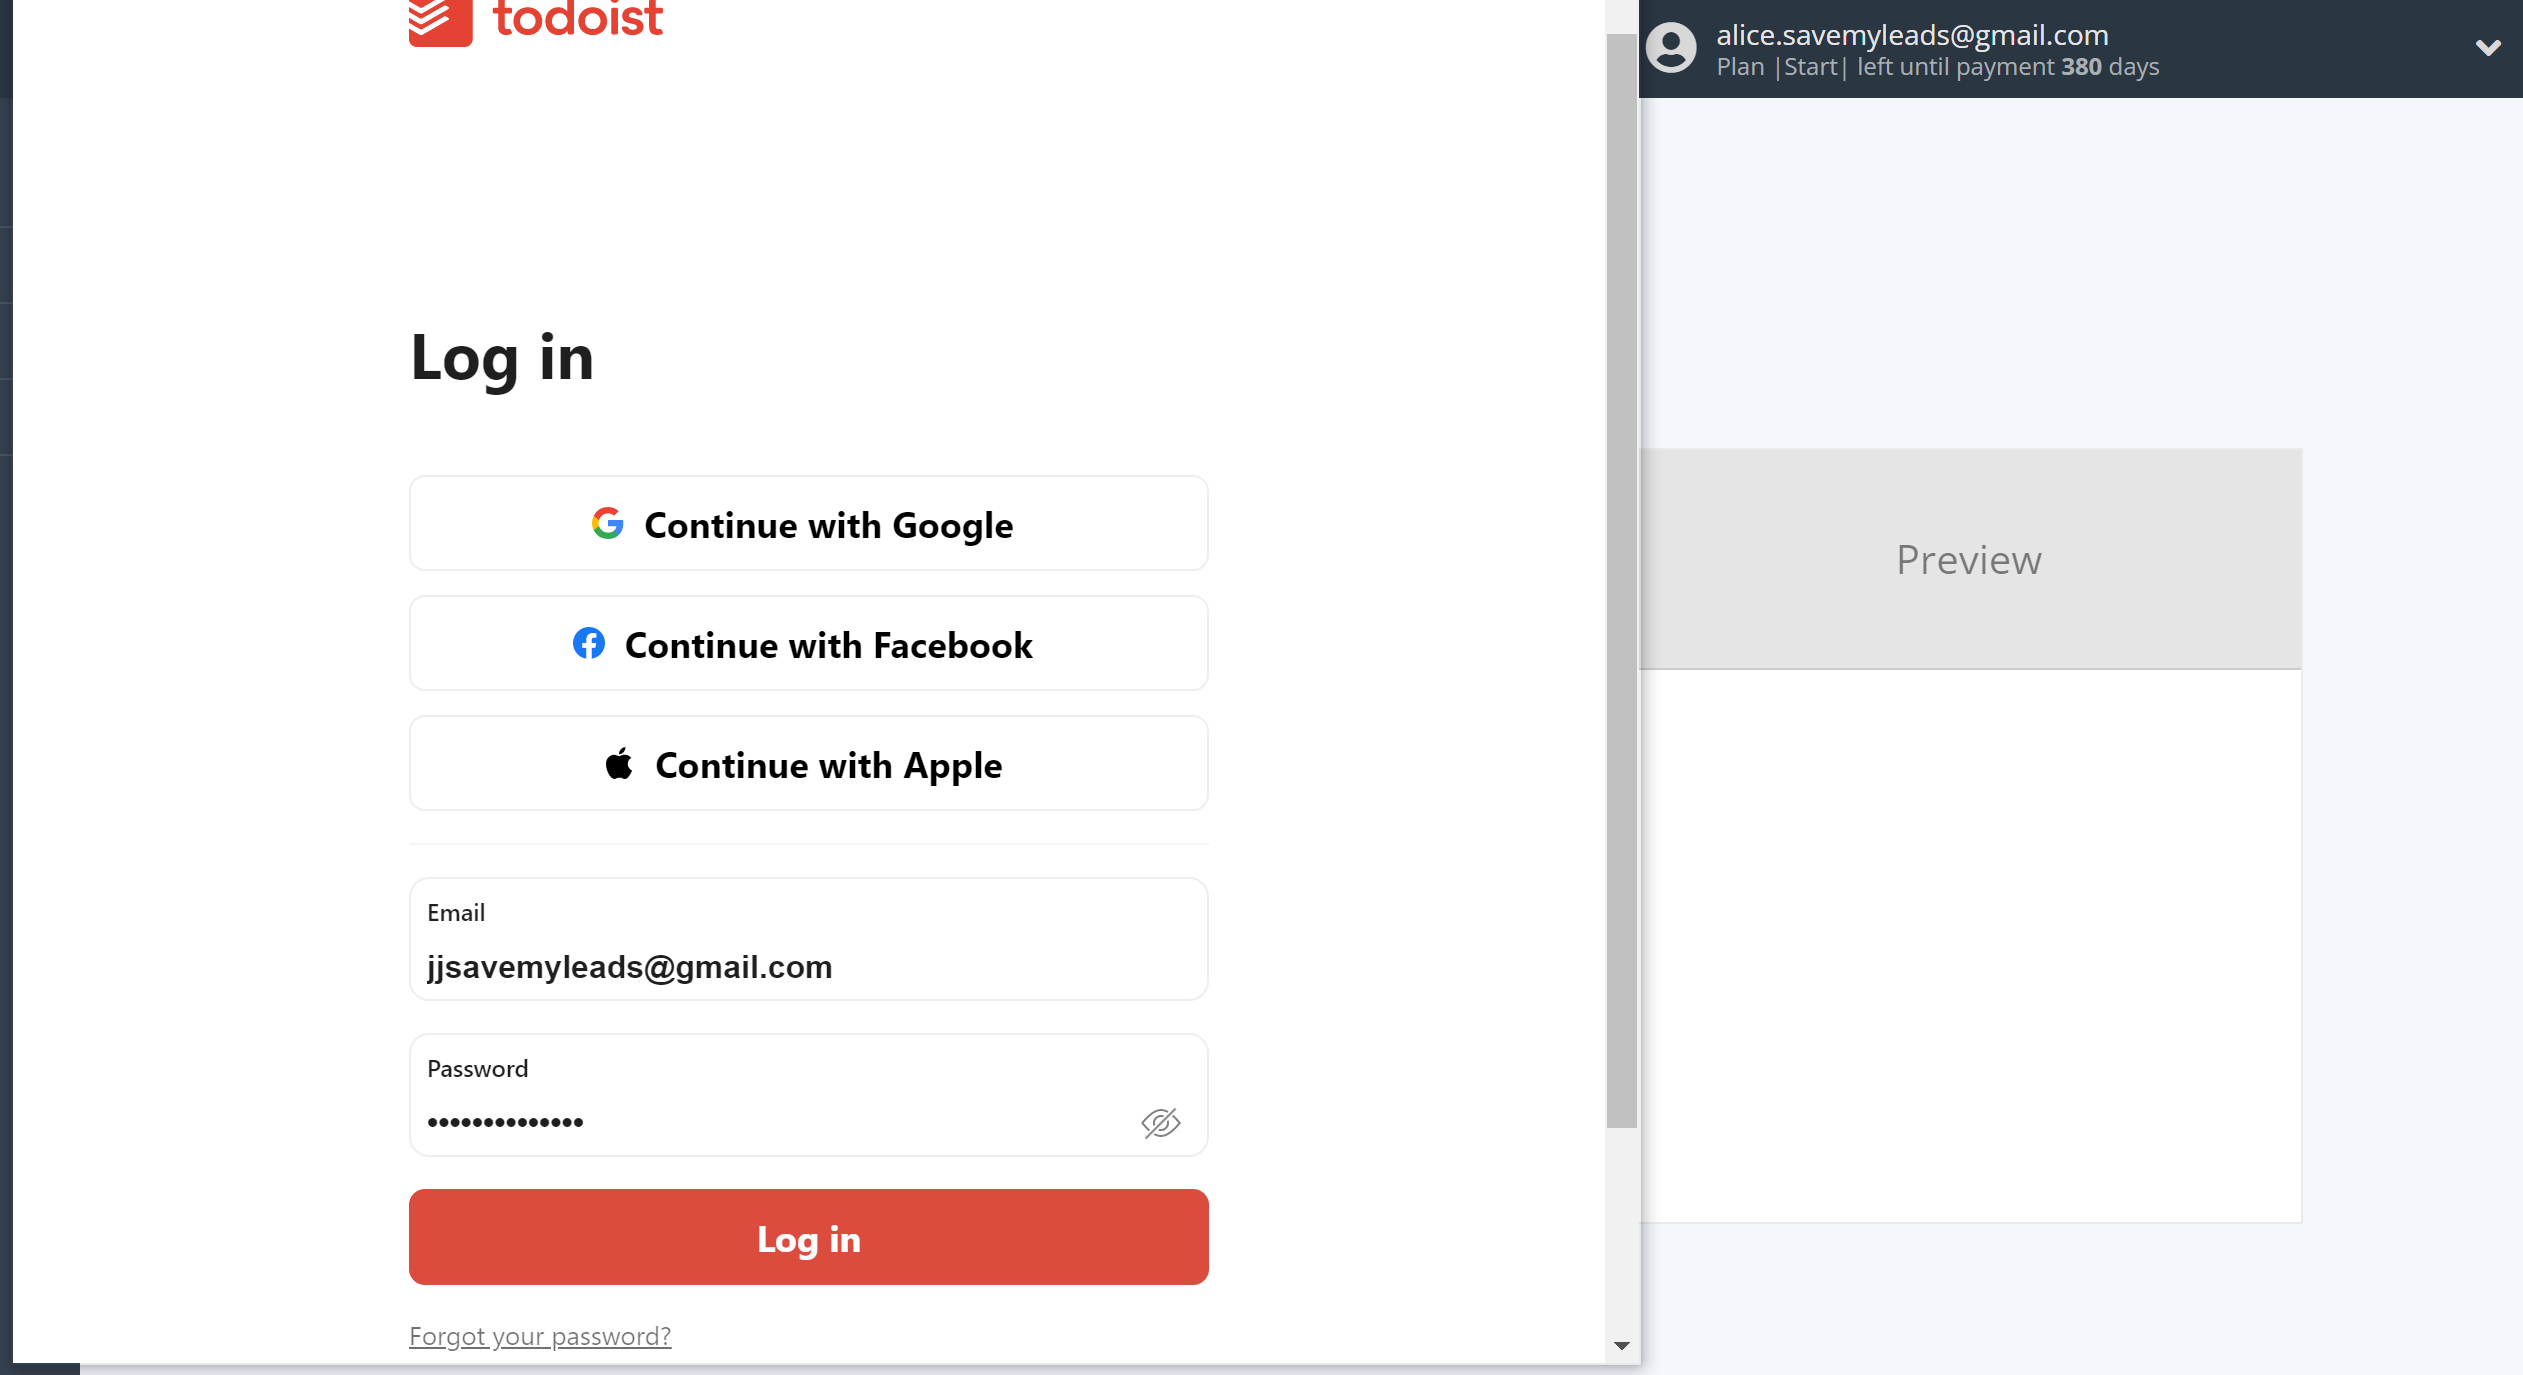This screenshot has height=1375, width=2523.
Task: Click the Forgot your password link
Action: 538,1336
